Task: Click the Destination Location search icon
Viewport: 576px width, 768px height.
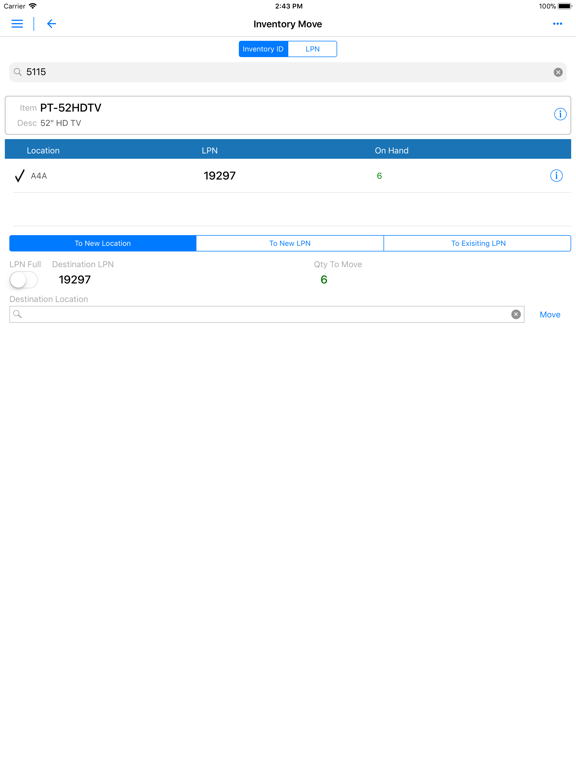Action: tap(17, 314)
